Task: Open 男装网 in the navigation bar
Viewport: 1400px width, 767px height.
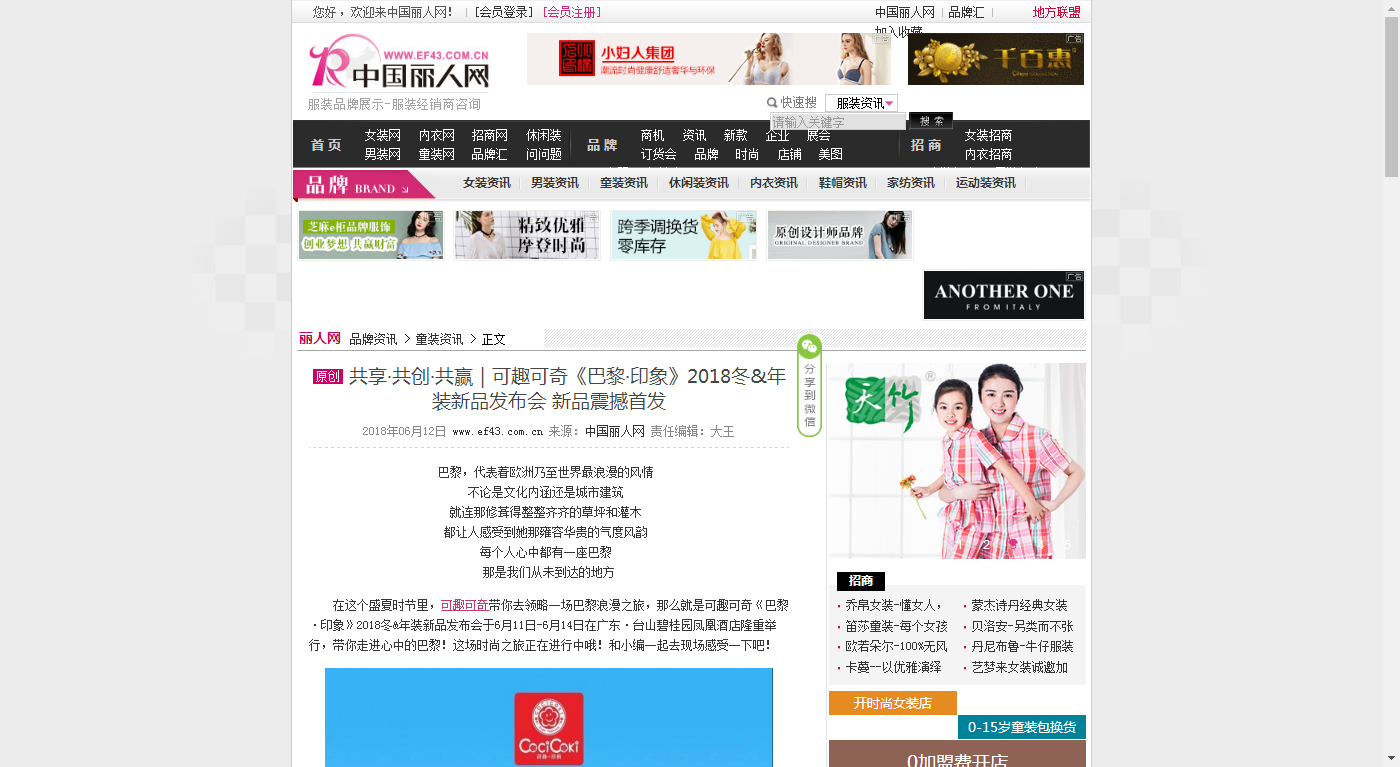Action: pos(382,154)
